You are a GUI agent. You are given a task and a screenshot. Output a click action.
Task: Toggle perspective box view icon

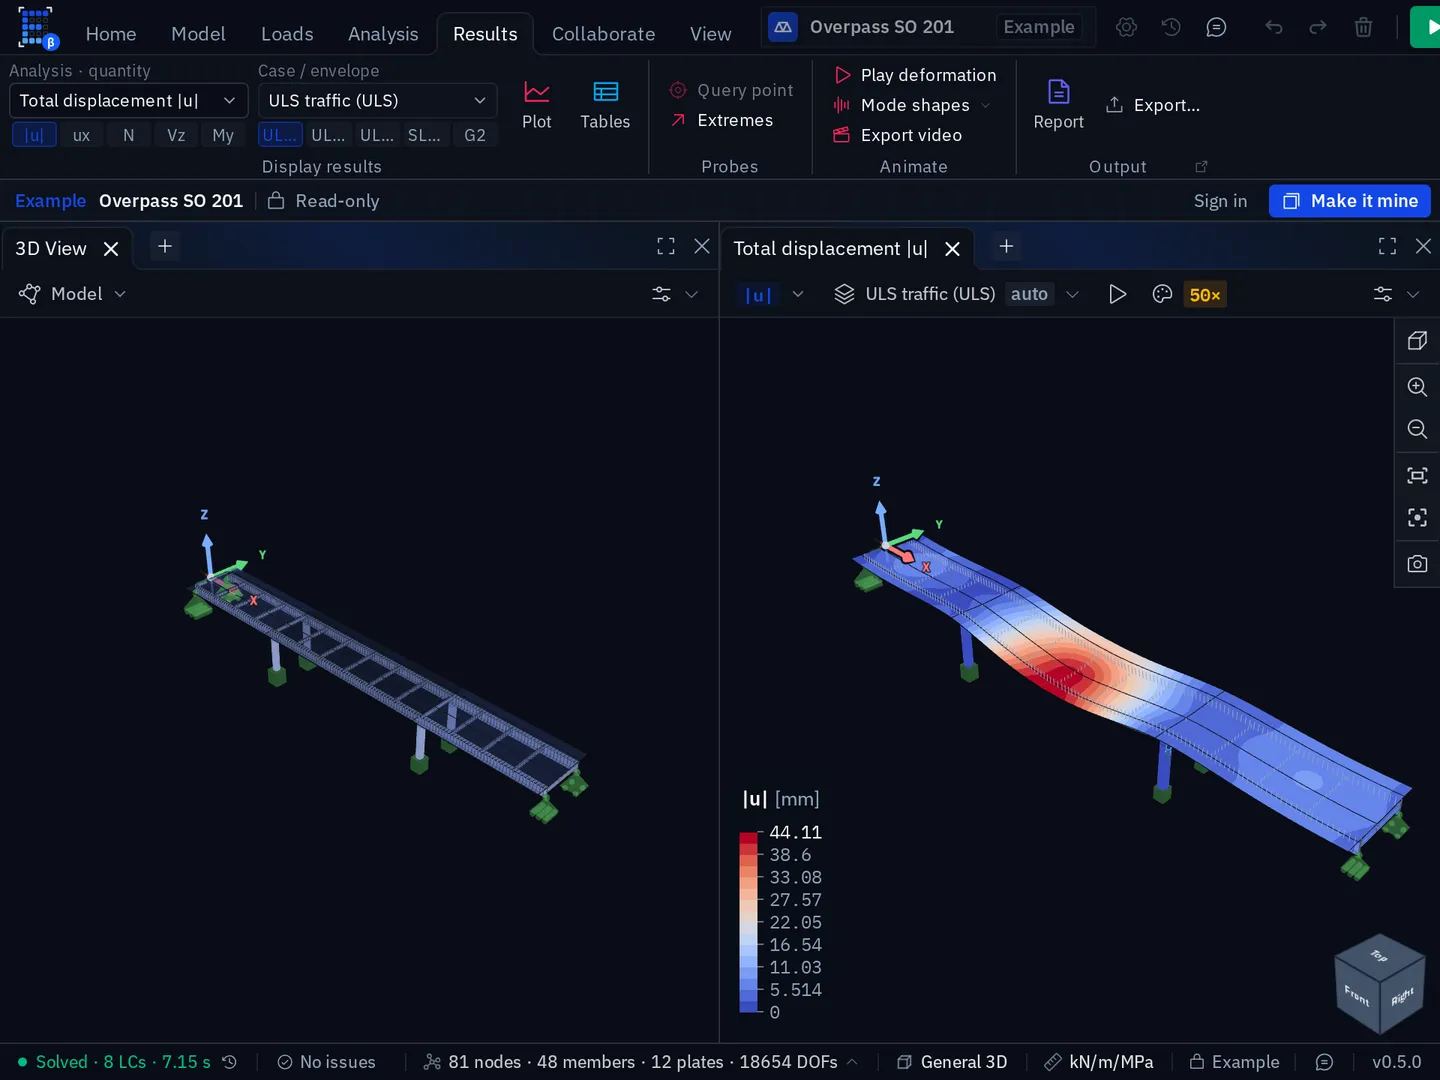tap(1417, 341)
